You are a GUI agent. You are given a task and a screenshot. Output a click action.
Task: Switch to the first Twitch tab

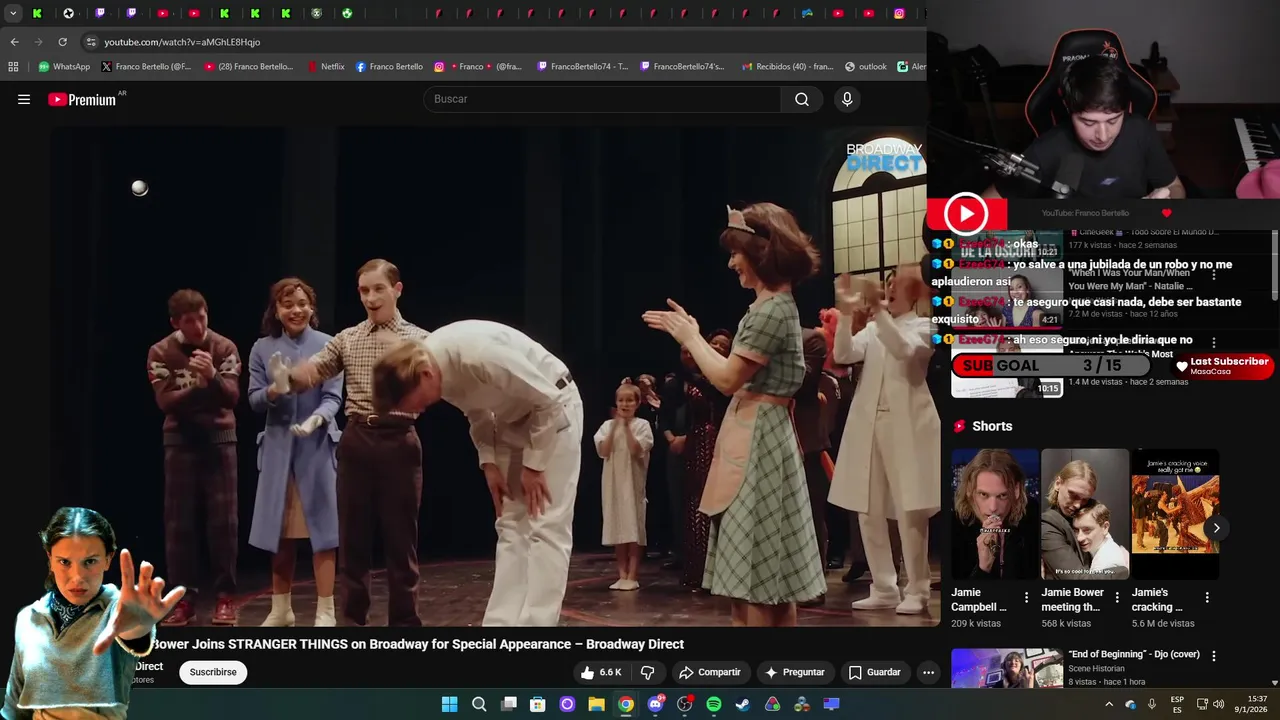[x=100, y=13]
